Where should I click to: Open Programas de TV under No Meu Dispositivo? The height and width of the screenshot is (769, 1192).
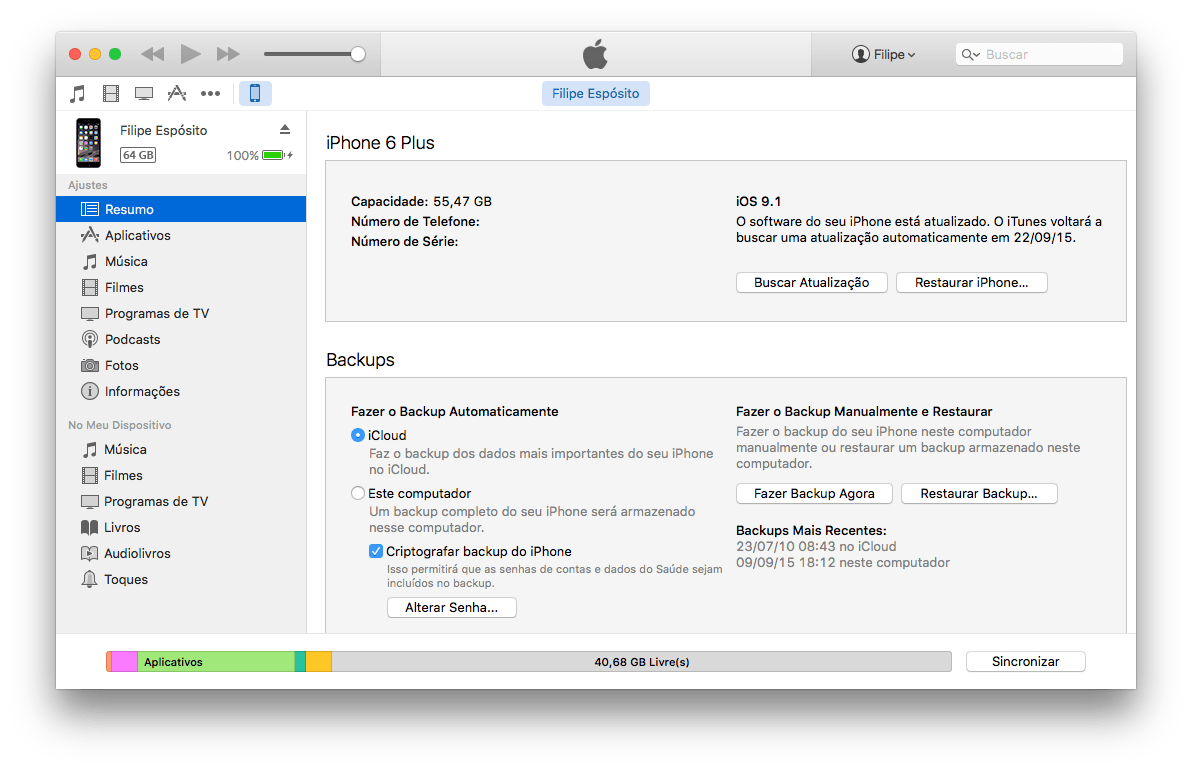click(x=181, y=502)
